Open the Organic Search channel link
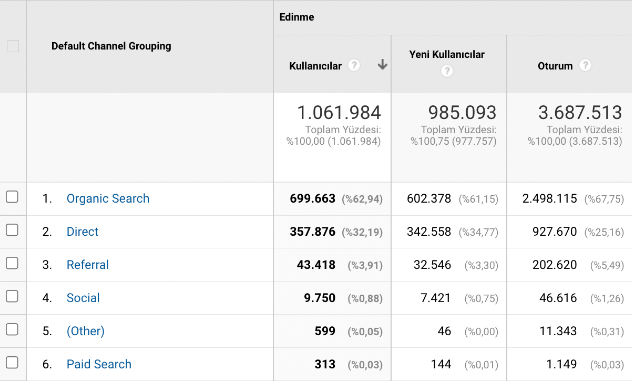The image size is (632, 385). [108, 198]
